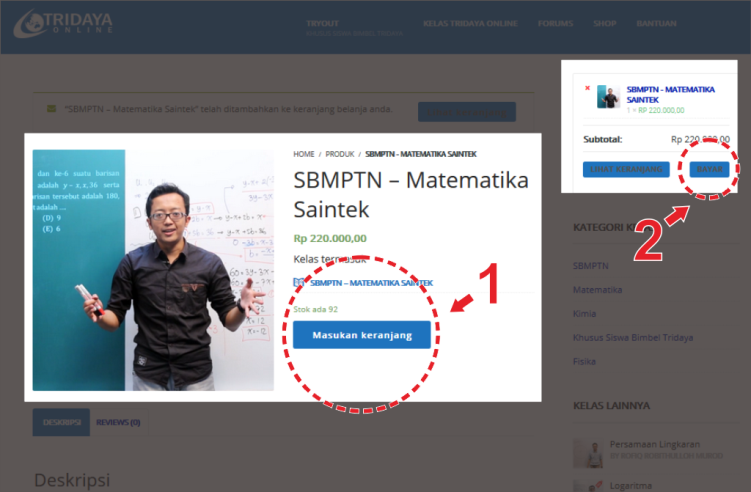Click Home breadcrumb link
The image size is (751, 492).
tap(303, 154)
